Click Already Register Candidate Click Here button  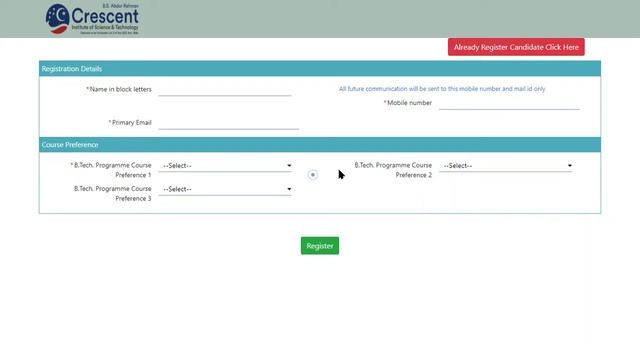pyautogui.click(x=516, y=47)
